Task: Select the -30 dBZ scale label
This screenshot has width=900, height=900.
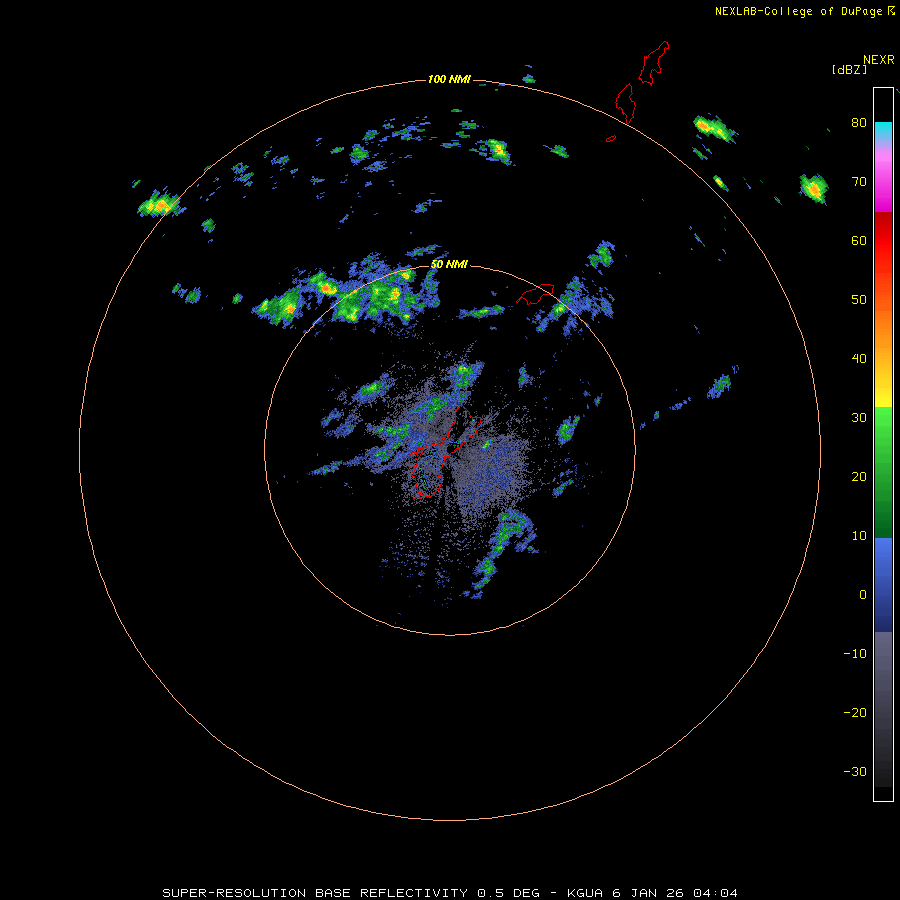Action: pyautogui.click(x=855, y=771)
